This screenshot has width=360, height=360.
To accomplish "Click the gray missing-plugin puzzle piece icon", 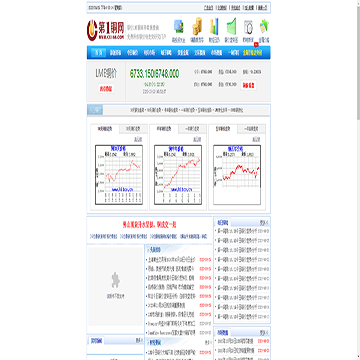I will (115, 280).
